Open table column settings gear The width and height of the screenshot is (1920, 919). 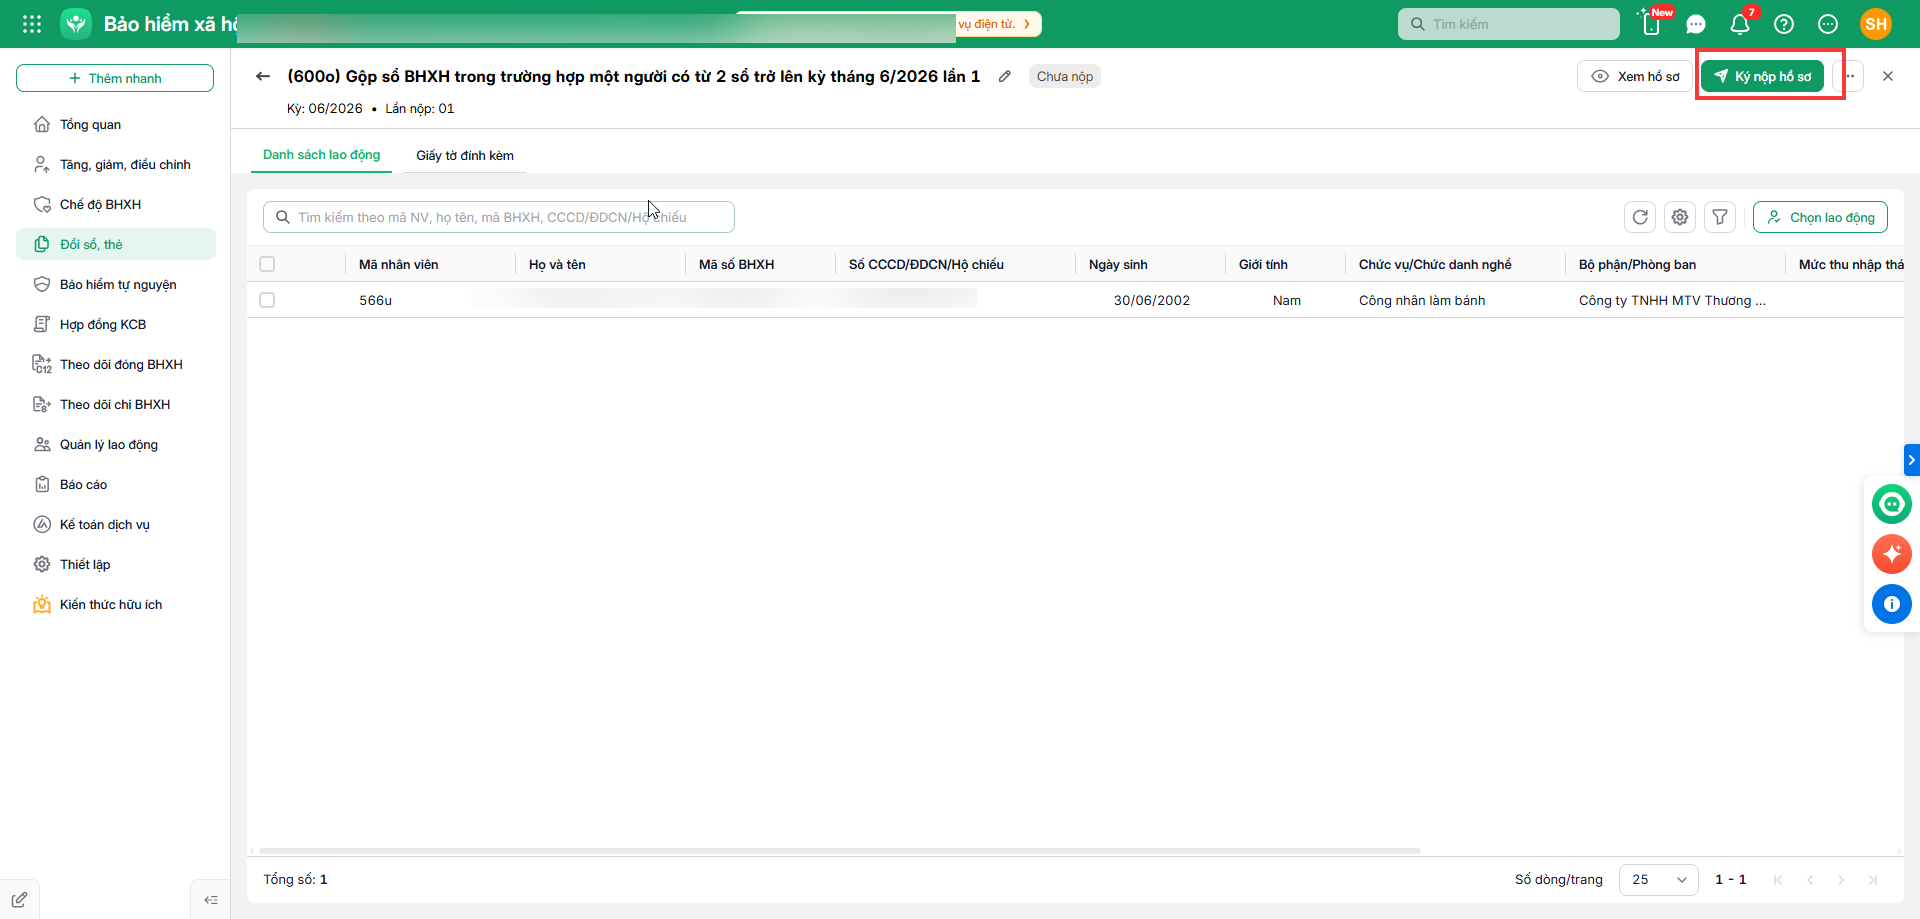1680,217
